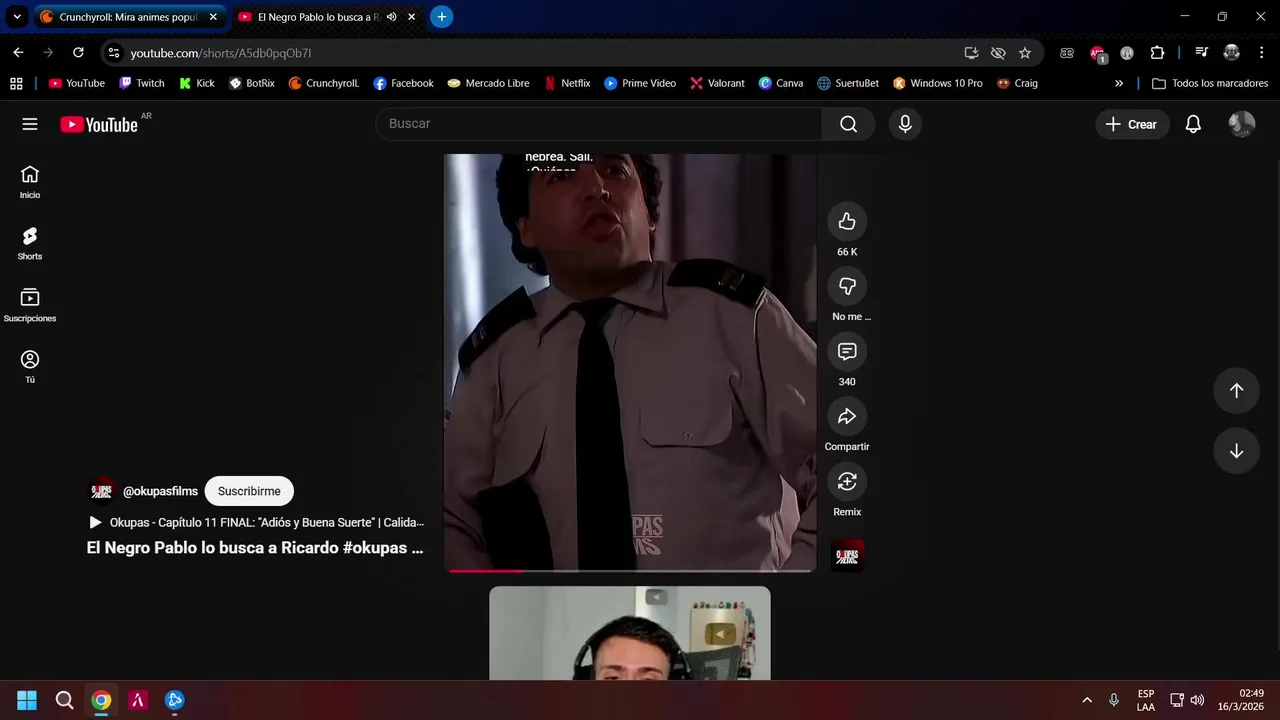This screenshot has height=720, width=1280.
Task: Show hidden bookmarks with double chevron
Action: (1119, 83)
